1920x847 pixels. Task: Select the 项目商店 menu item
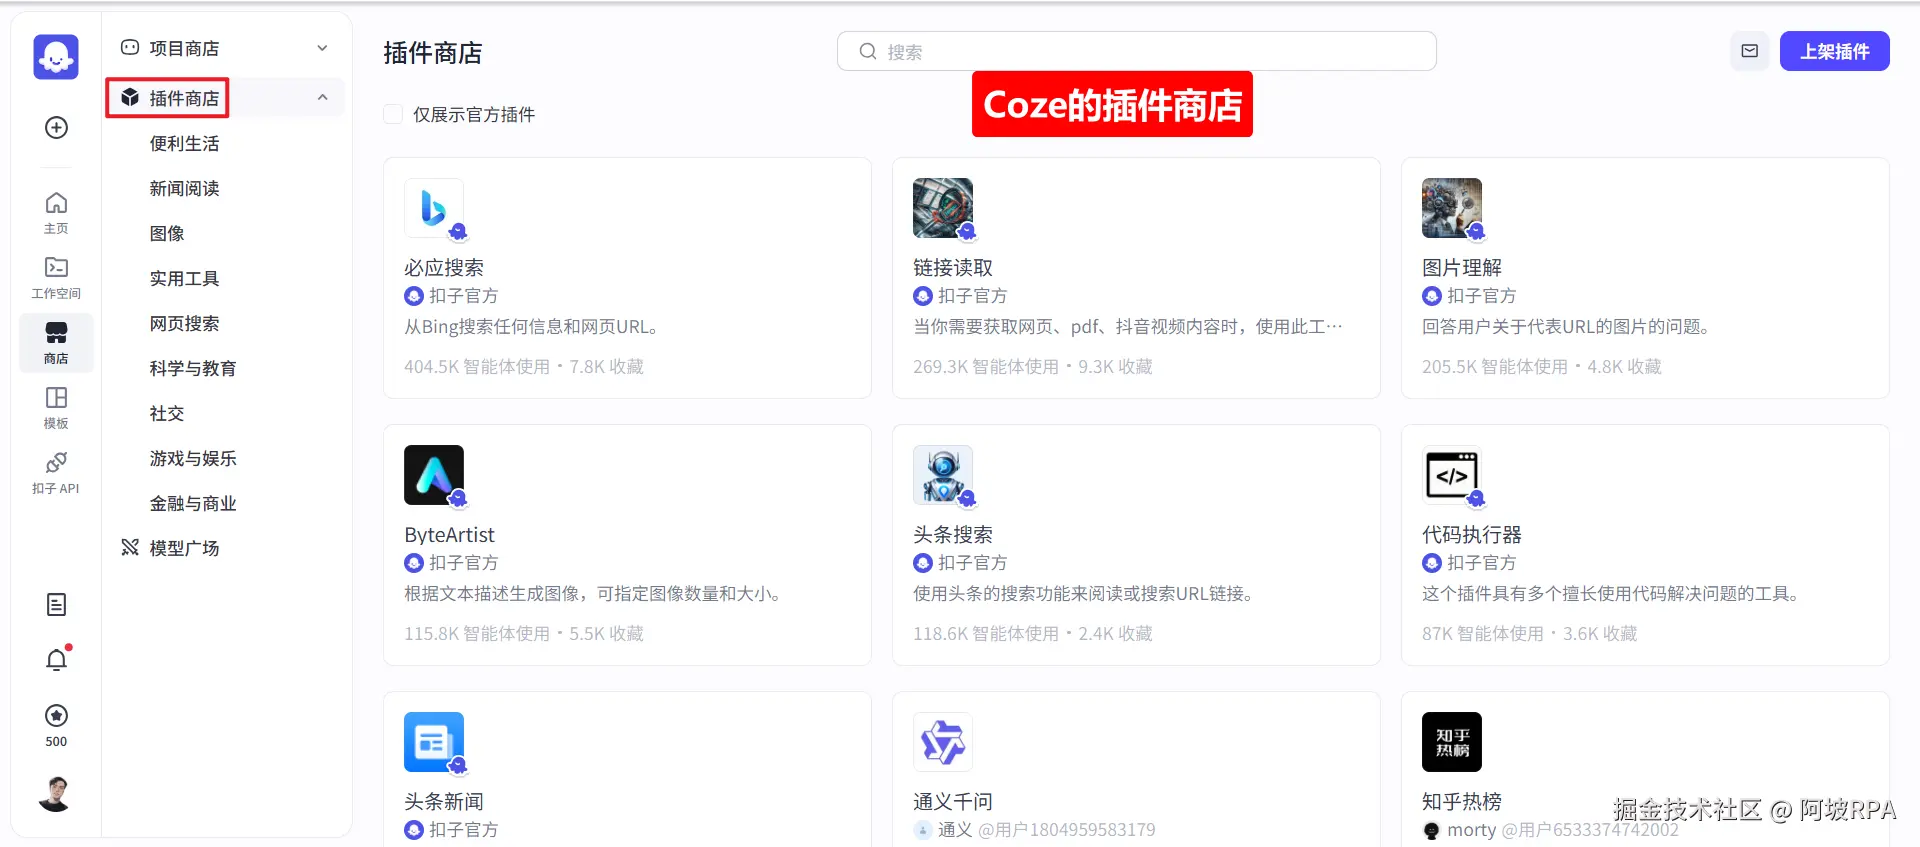tap(227, 48)
